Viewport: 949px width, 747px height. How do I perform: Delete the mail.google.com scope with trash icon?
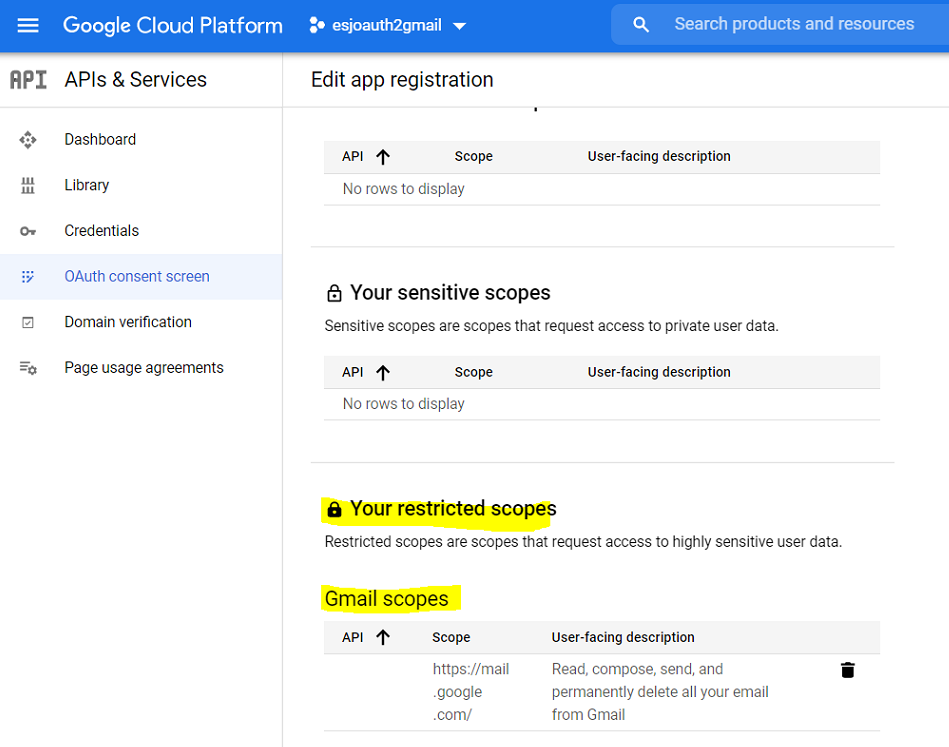(x=847, y=670)
